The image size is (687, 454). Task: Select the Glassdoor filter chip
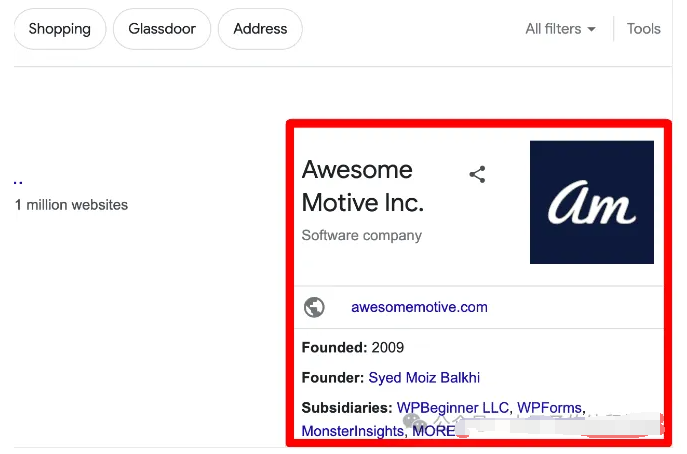click(x=162, y=29)
